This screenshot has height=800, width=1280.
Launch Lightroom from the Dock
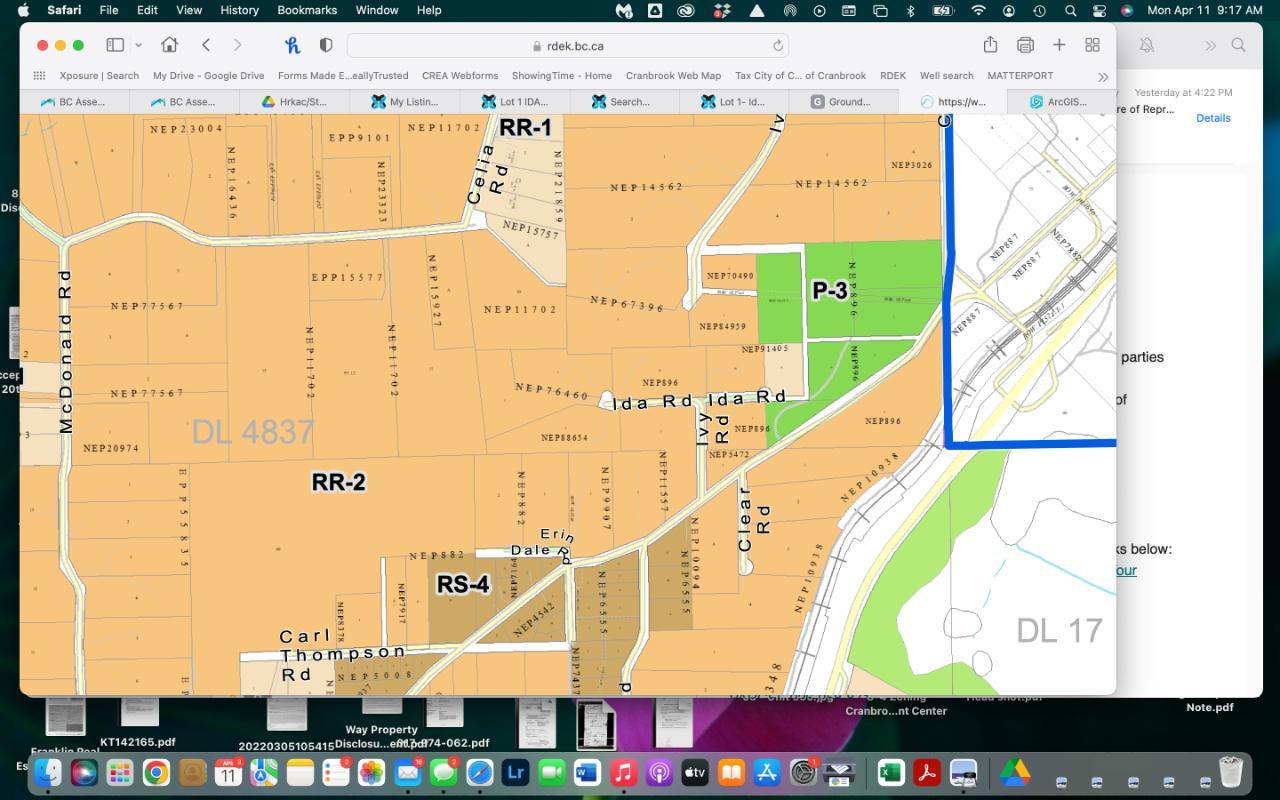pyautogui.click(x=515, y=773)
